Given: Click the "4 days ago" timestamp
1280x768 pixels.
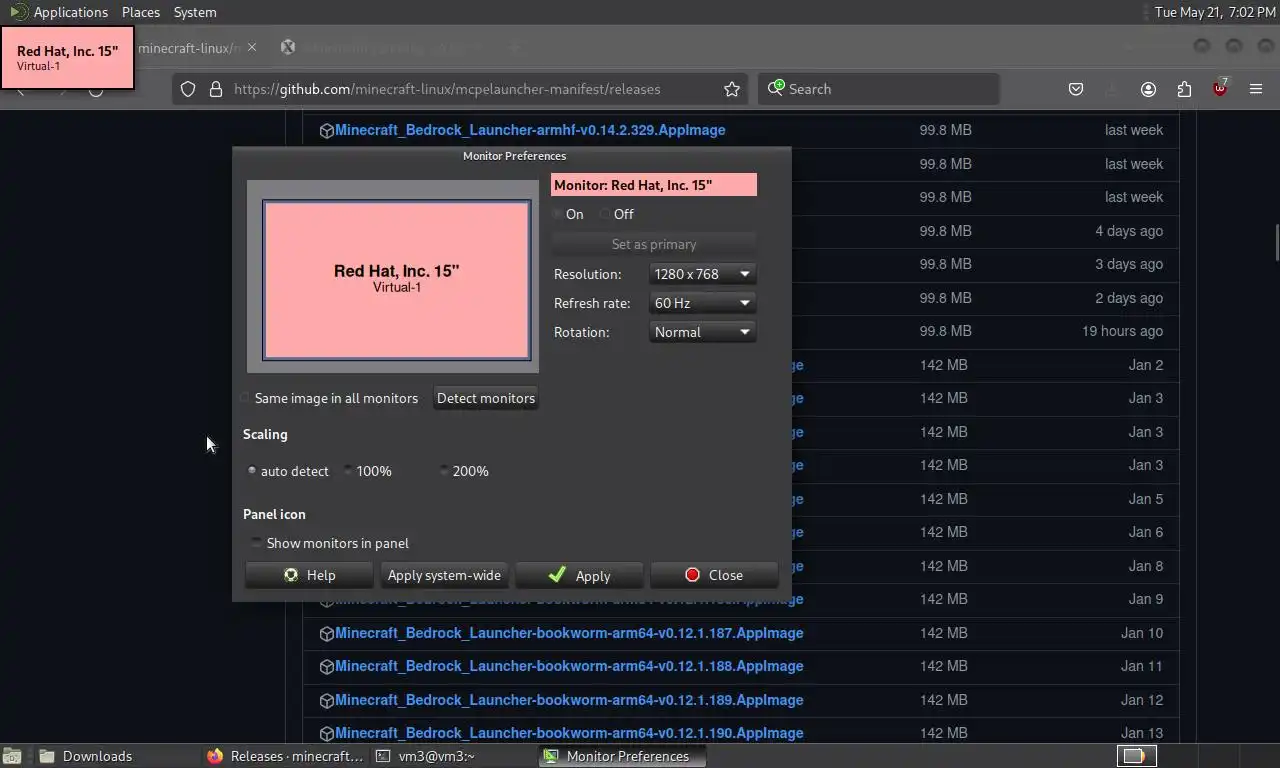Looking at the screenshot, I should coord(1129,231).
